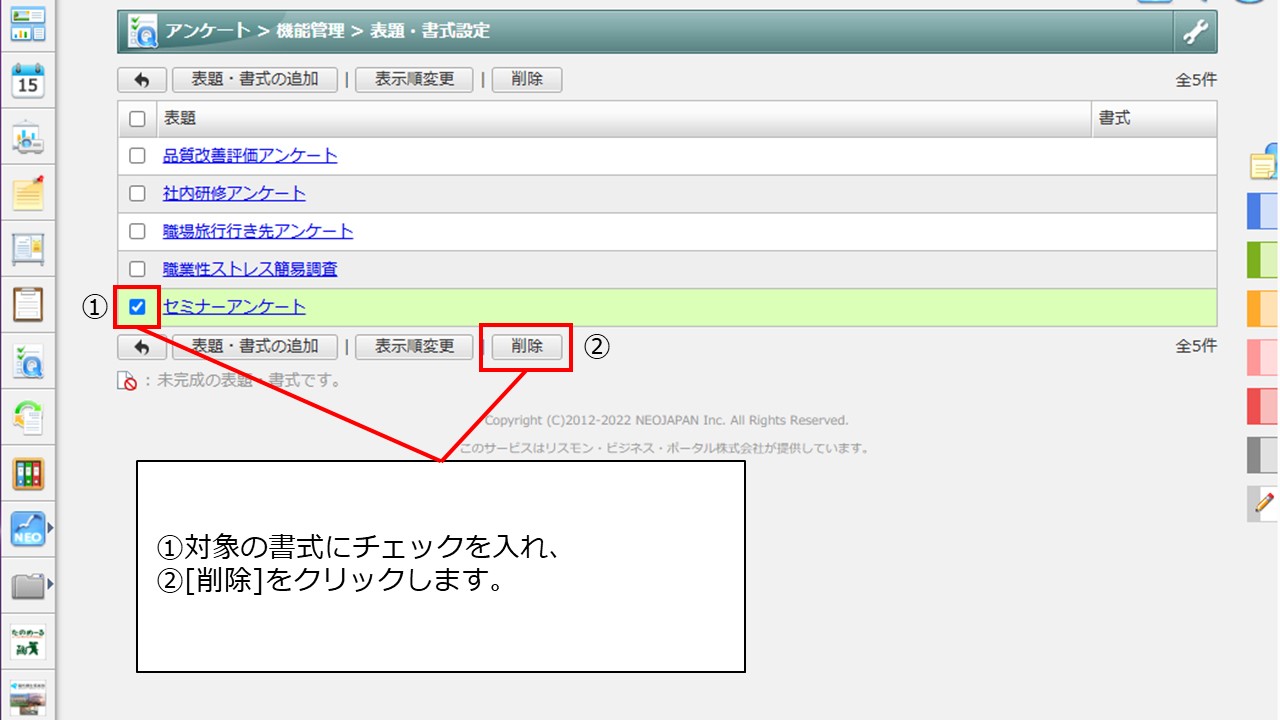
Task: Click the NEOJAPAN copyright footer text
Action: tap(666, 421)
